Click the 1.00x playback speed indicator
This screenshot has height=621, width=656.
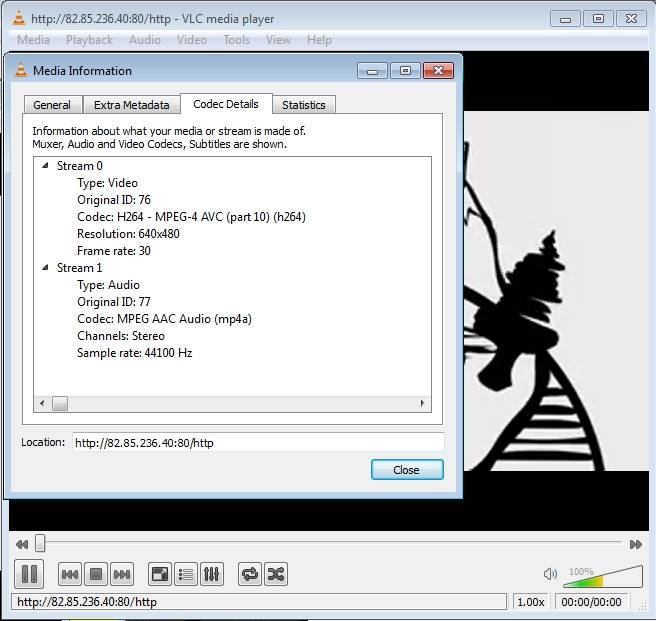coord(530,602)
